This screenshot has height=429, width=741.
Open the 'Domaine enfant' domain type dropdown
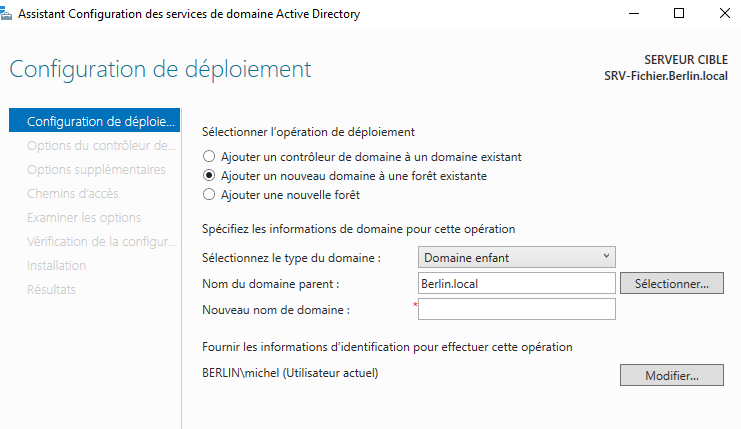(516, 258)
